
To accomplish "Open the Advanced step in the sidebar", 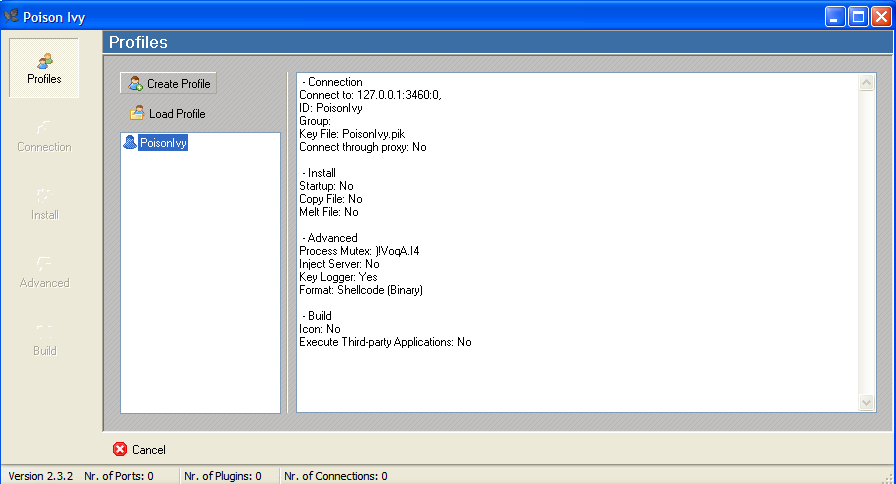I will (x=44, y=272).
